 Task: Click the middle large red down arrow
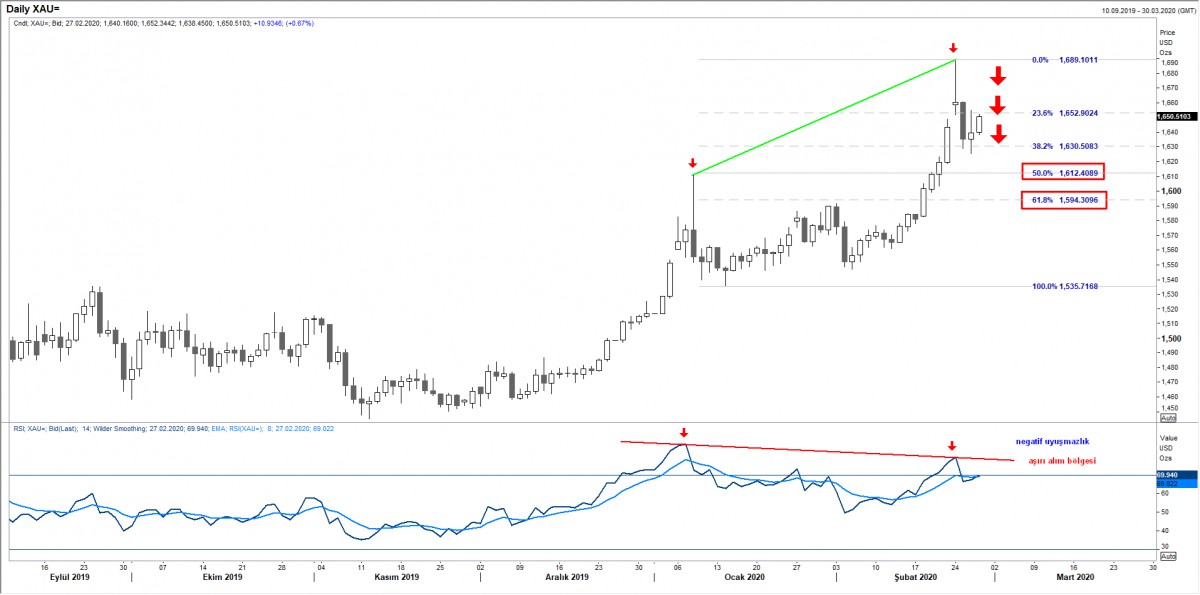998,105
